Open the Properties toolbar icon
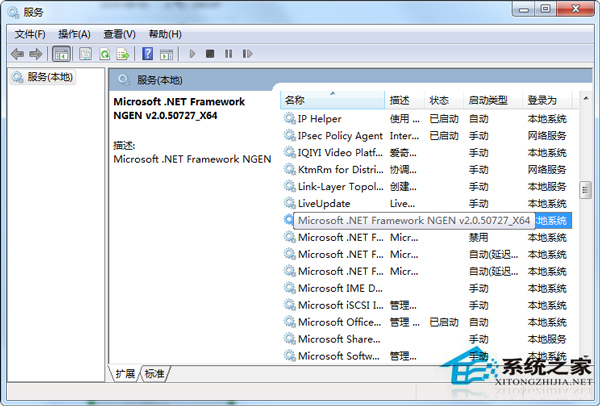The width and height of the screenshot is (600, 406). [85, 54]
